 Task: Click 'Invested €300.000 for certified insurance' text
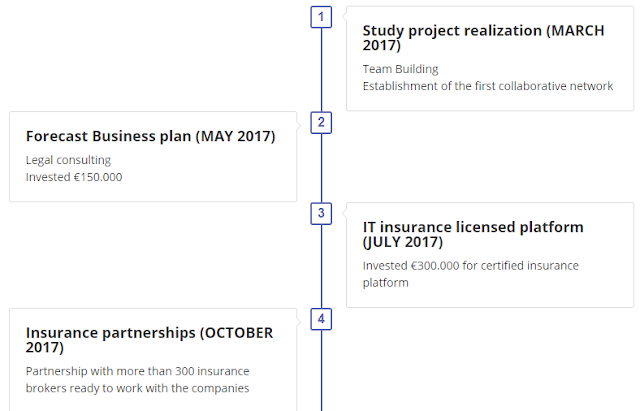click(470, 266)
